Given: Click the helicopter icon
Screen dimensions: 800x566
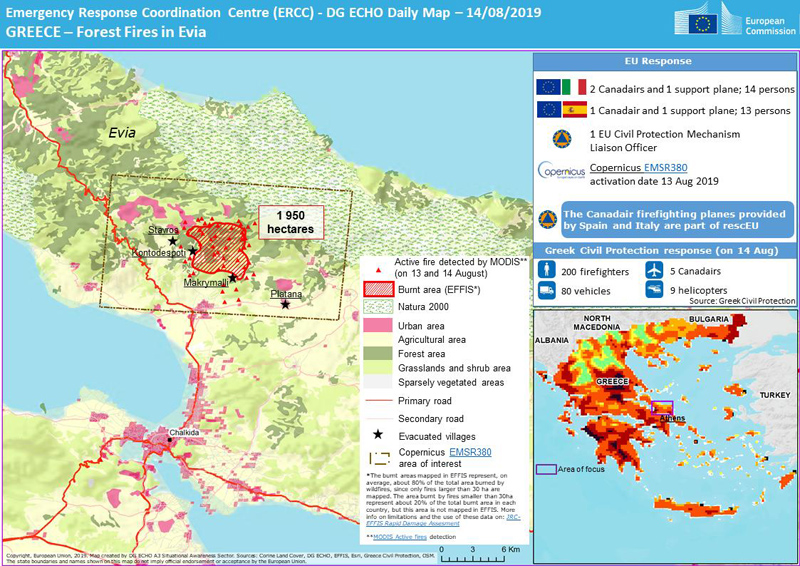Looking at the screenshot, I should [654, 290].
